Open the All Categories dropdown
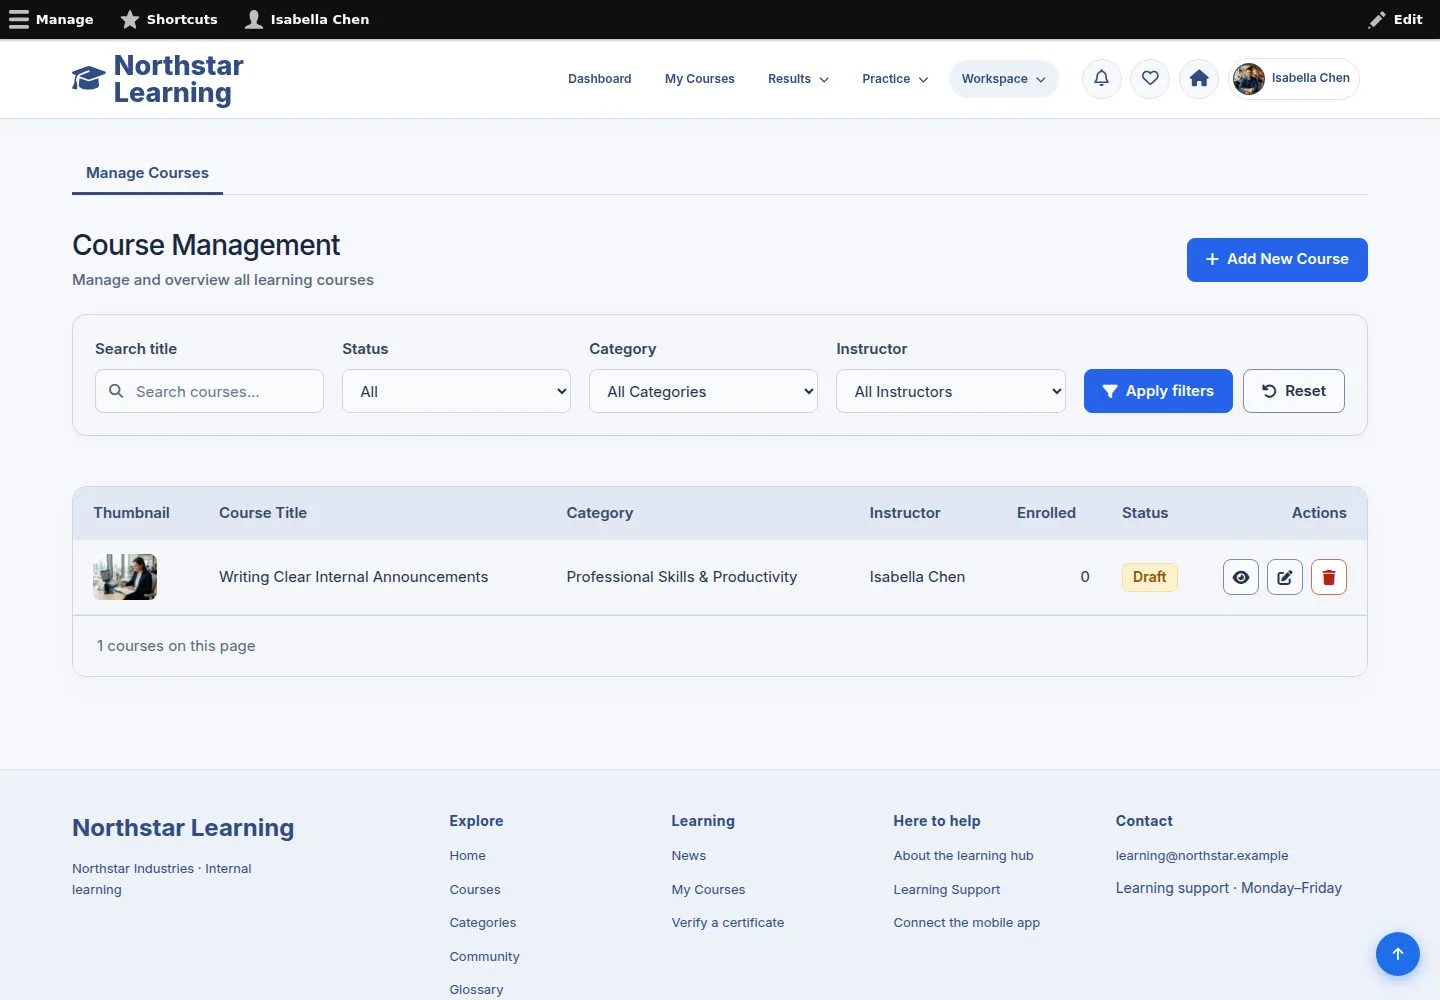Screen dimensions: 1440x1000 (703, 391)
